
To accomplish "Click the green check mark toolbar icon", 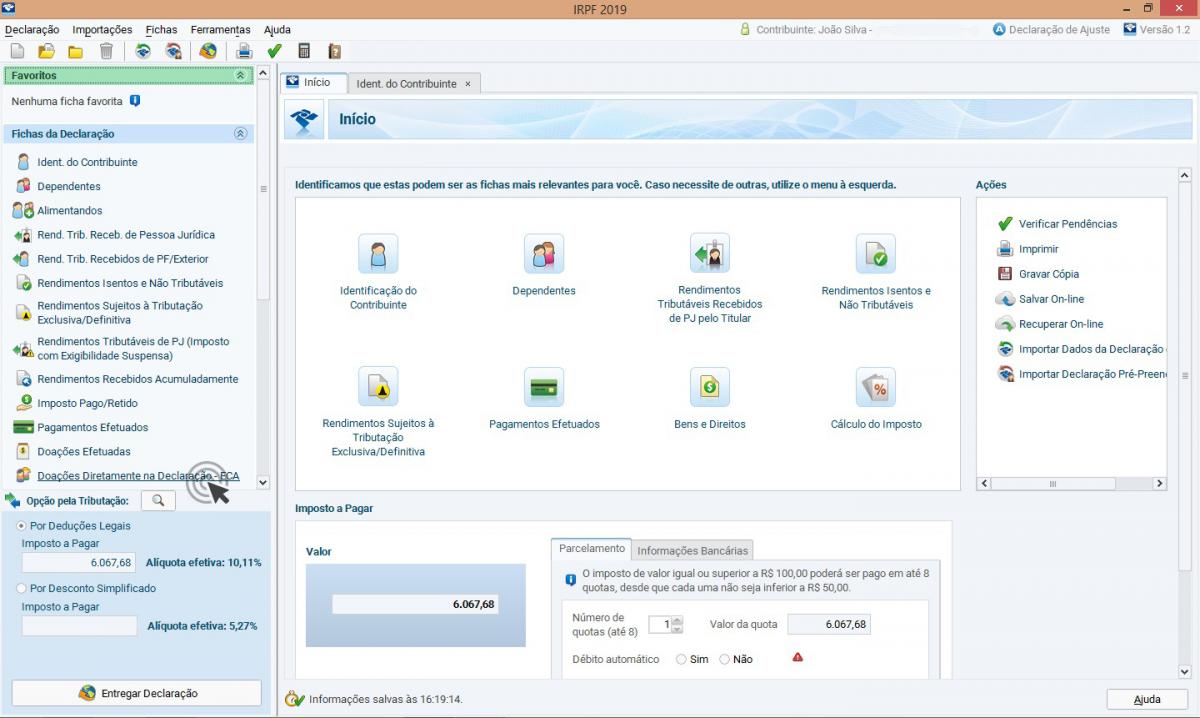I will (x=275, y=51).
